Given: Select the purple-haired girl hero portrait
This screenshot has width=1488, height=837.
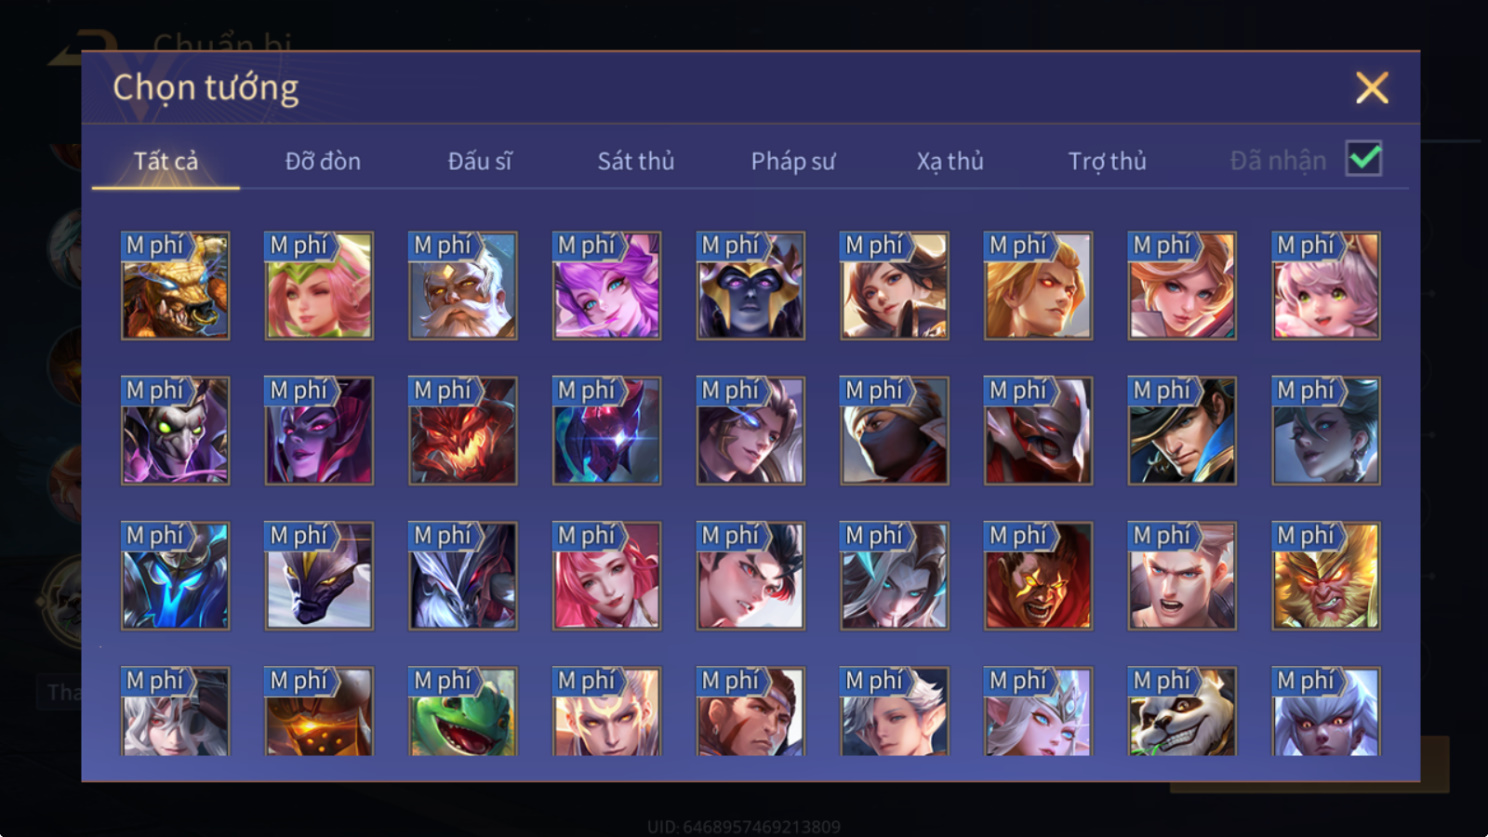Looking at the screenshot, I should (x=607, y=286).
